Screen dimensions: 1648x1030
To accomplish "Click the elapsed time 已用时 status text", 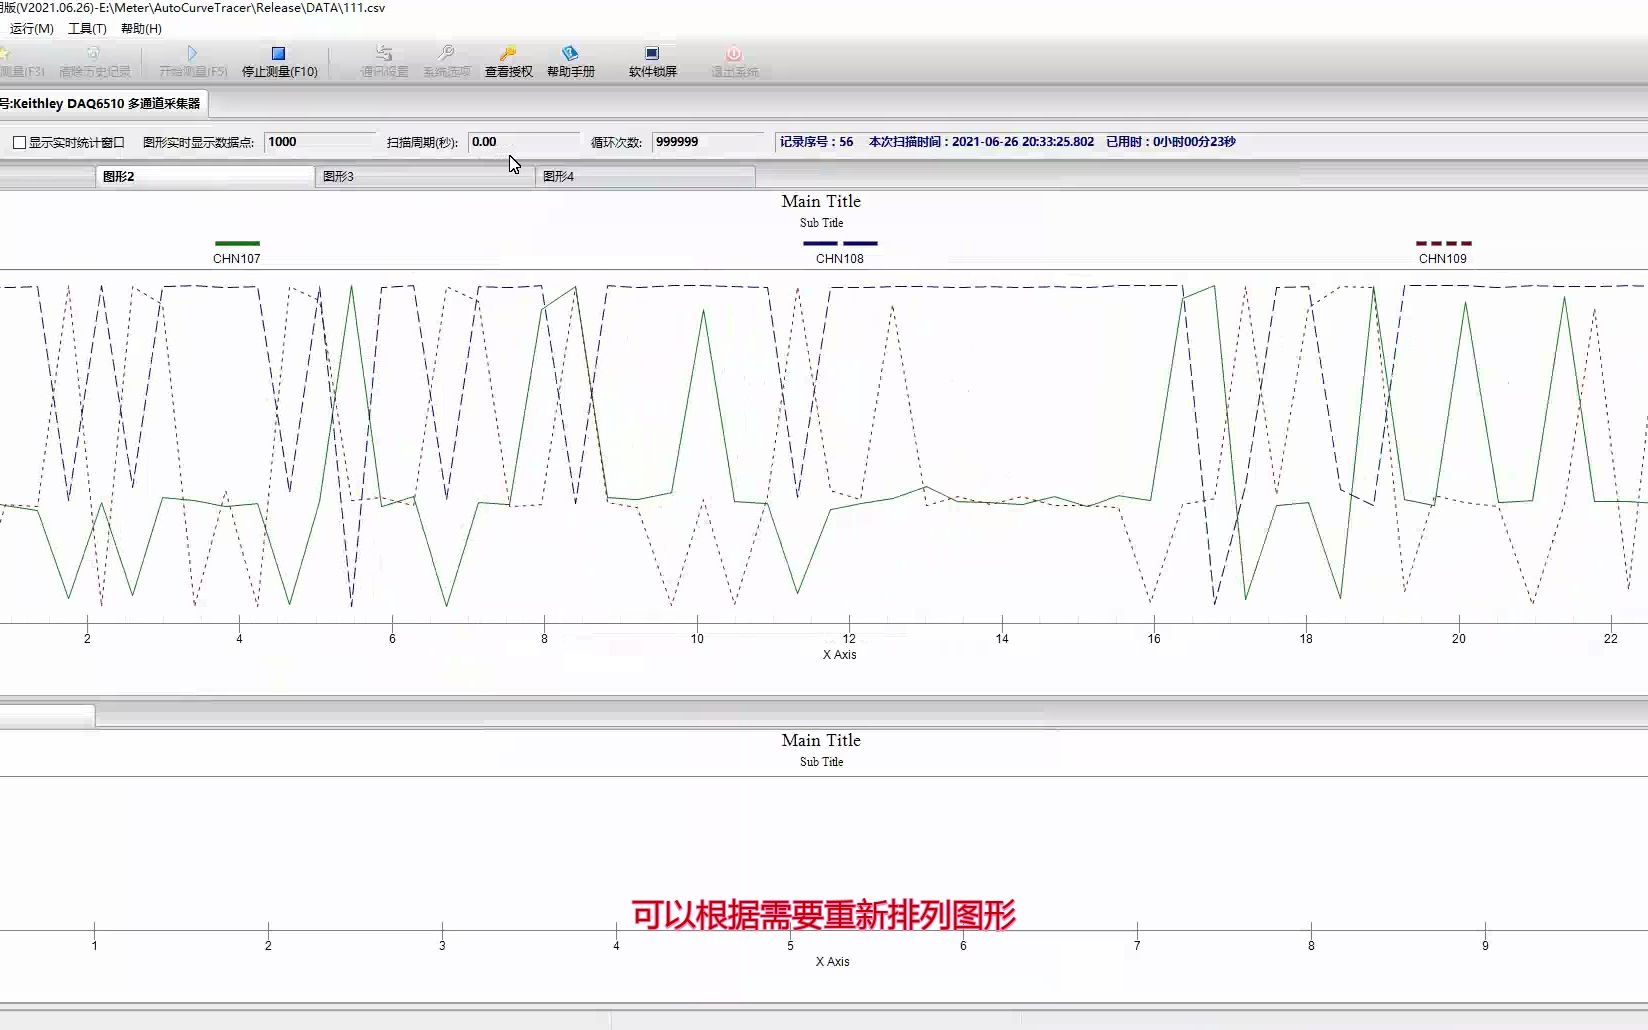I will (x=1171, y=142).
